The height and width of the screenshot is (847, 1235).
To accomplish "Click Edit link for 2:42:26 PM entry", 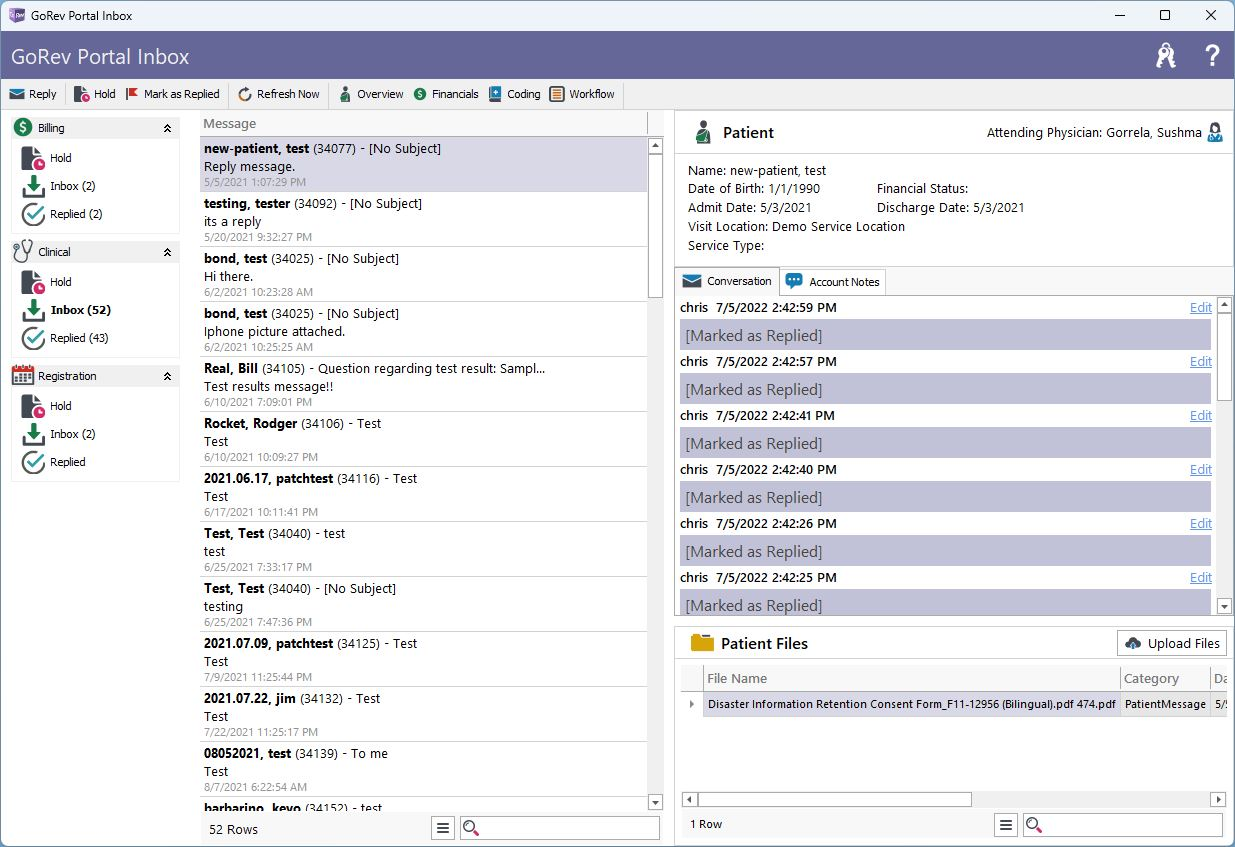I will click(x=1201, y=524).
